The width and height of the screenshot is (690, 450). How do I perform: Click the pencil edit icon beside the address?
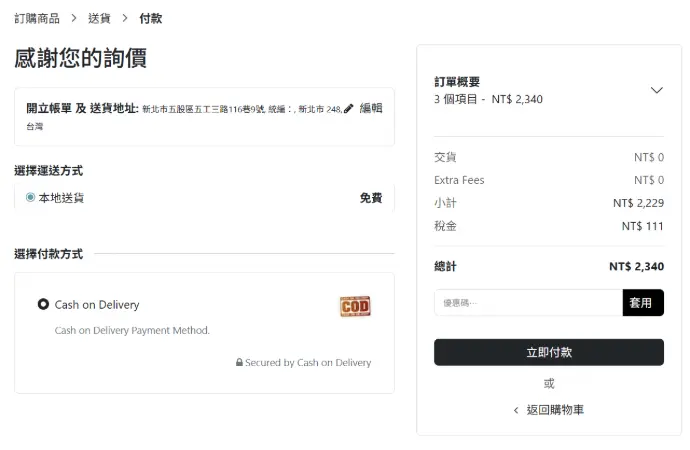(x=349, y=109)
